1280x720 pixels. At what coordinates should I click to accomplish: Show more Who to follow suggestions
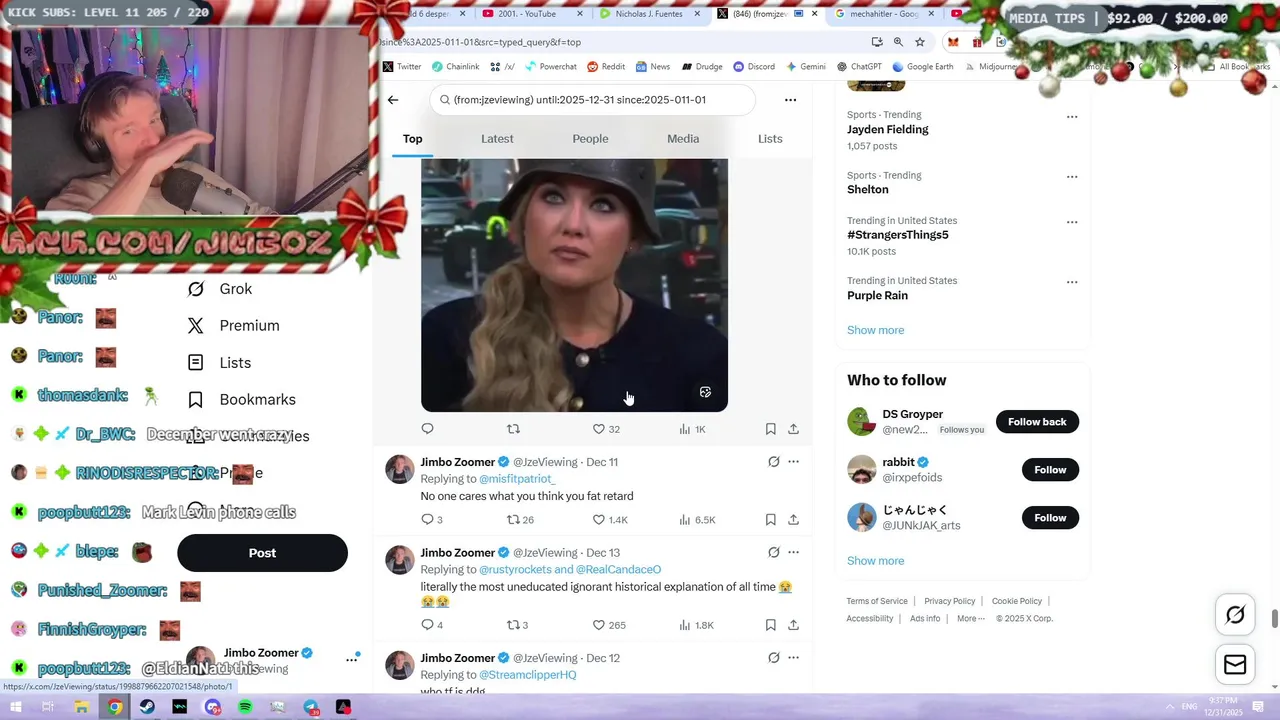point(875,561)
